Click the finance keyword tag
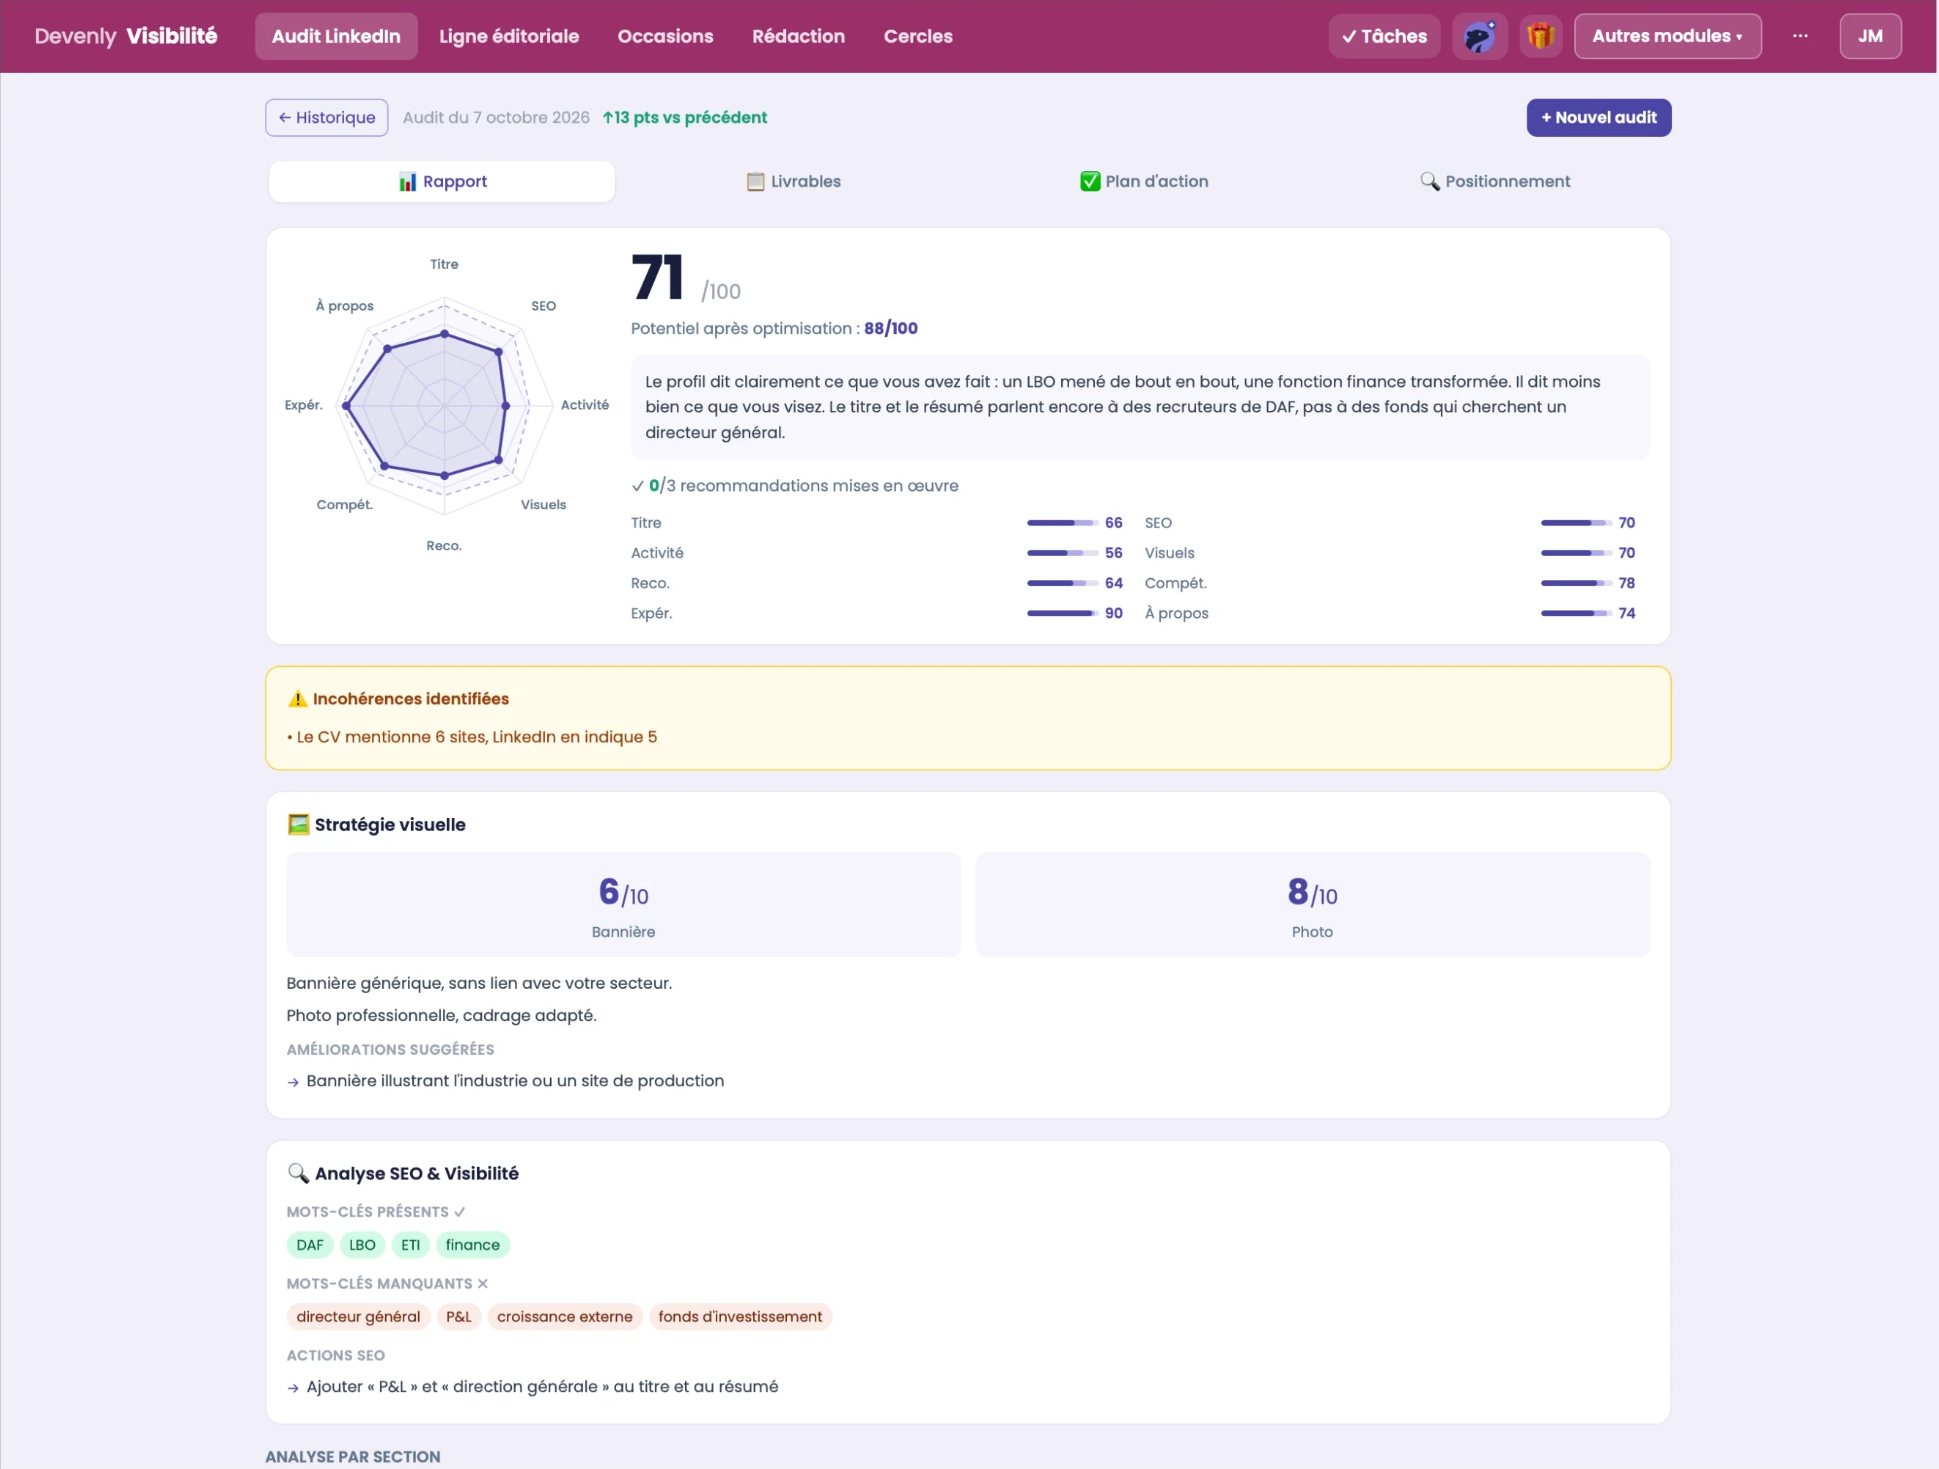This screenshot has height=1469, width=1939. pos(473,1245)
